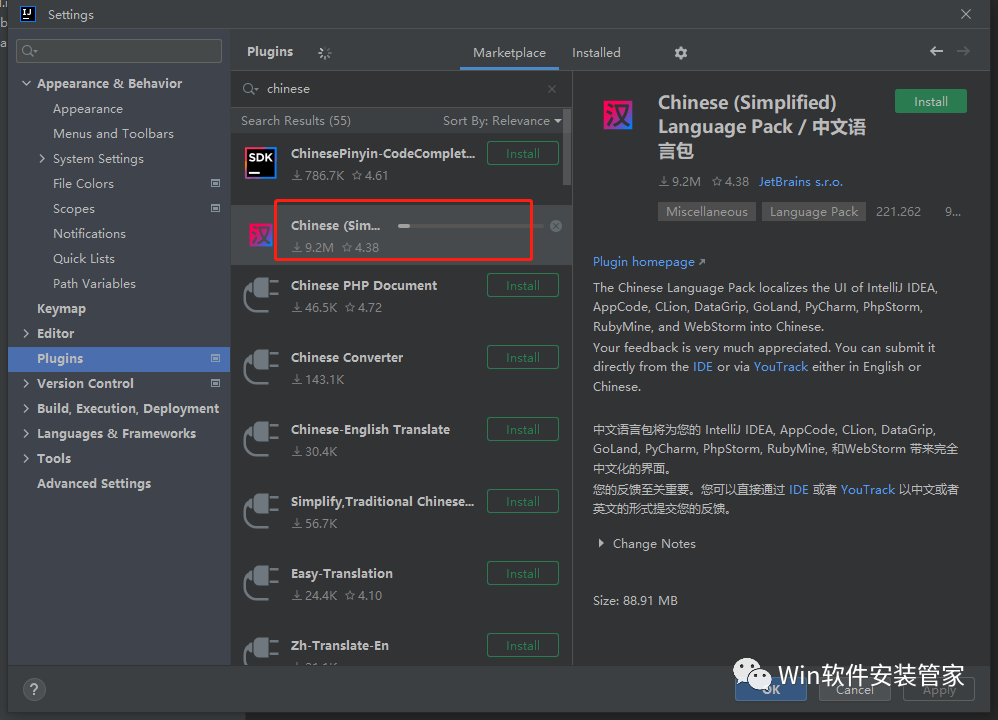Switch to the Installed tab
This screenshot has width=998, height=720.
[596, 53]
